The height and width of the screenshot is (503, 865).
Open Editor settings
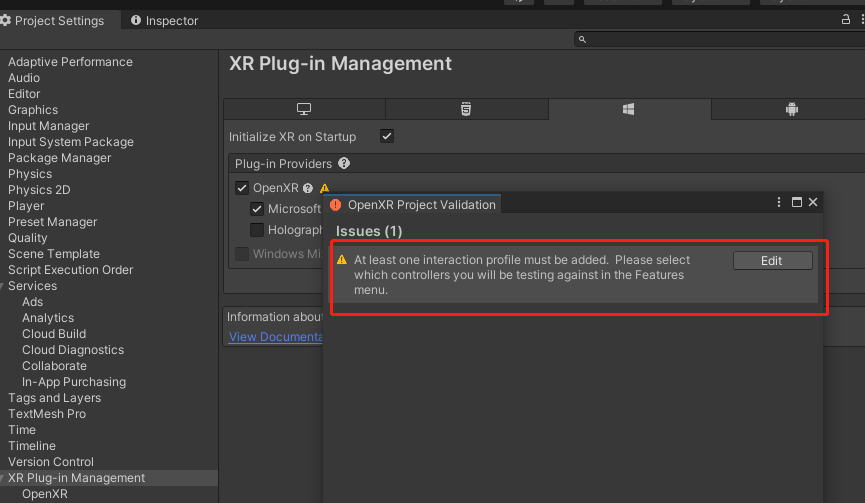click(x=24, y=94)
